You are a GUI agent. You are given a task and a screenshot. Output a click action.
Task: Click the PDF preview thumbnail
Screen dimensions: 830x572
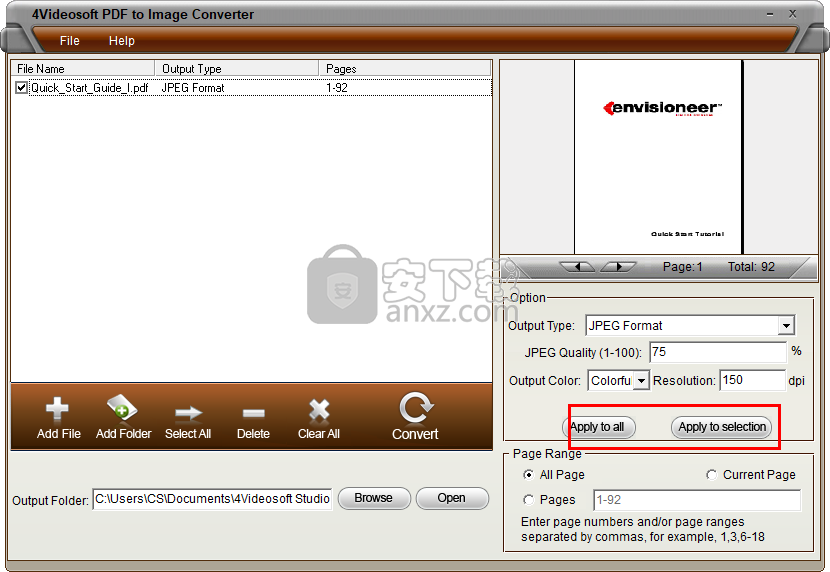click(x=658, y=156)
